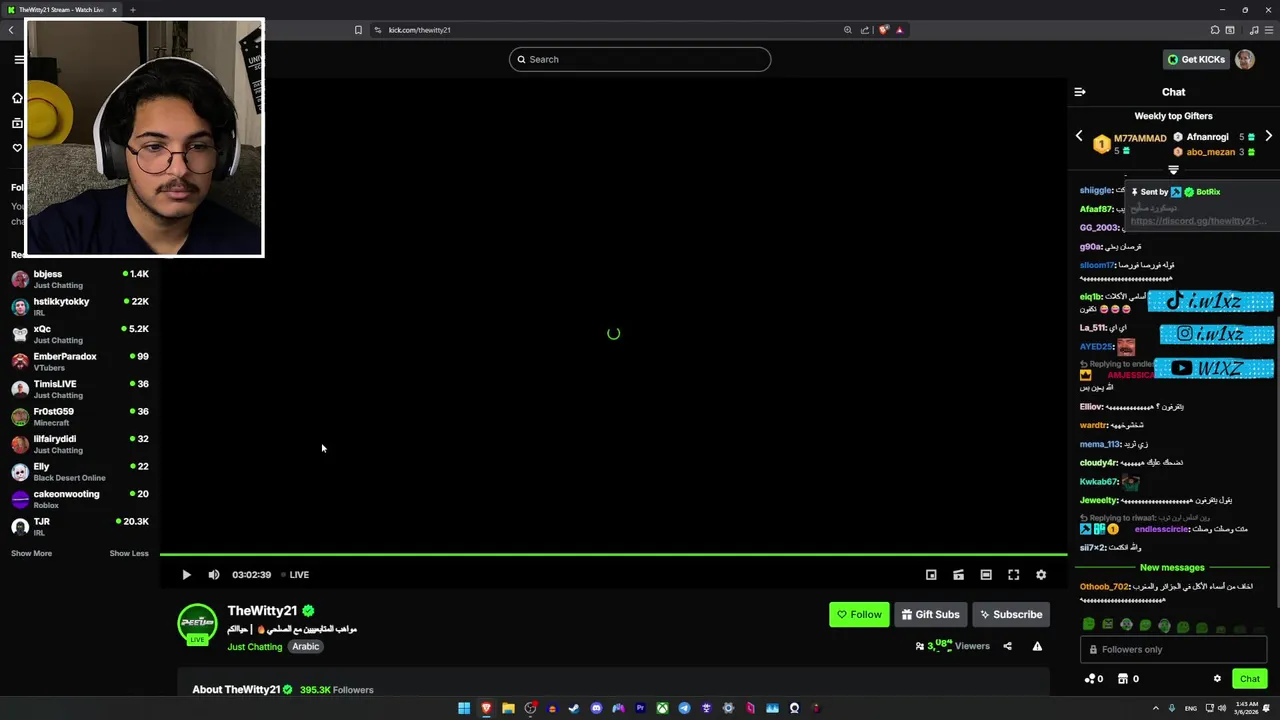Select the Arabic language tag
Image resolution: width=1280 pixels, height=720 pixels.
click(306, 647)
